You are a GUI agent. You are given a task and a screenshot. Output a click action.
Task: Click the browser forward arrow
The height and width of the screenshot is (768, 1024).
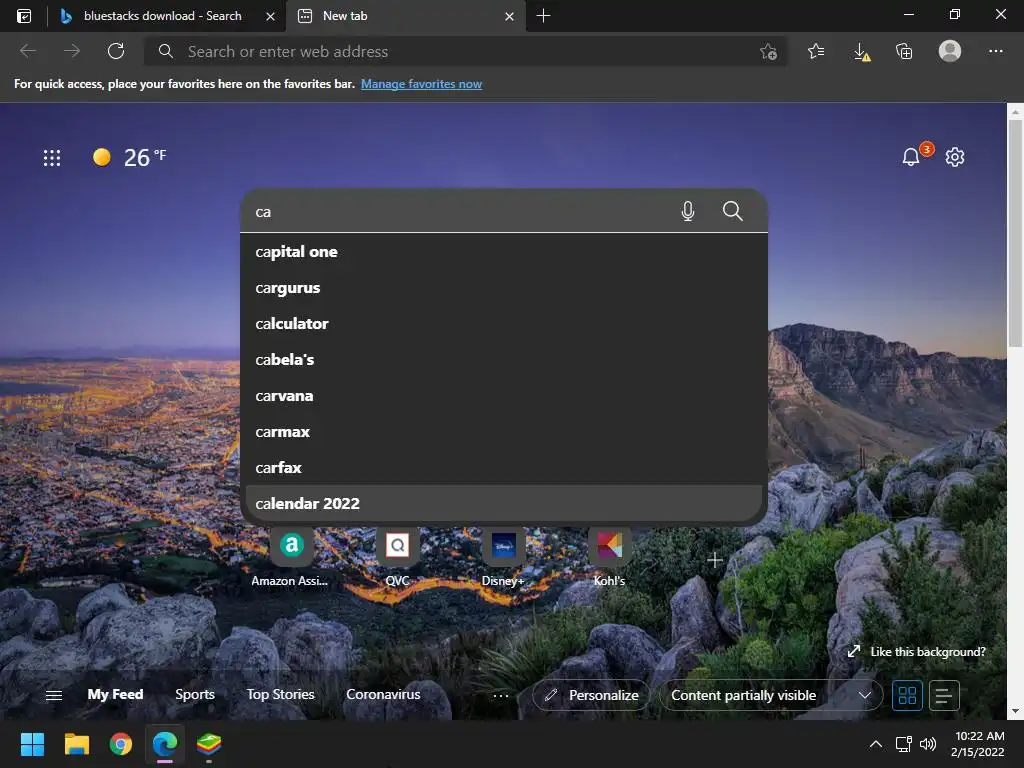[x=72, y=51]
